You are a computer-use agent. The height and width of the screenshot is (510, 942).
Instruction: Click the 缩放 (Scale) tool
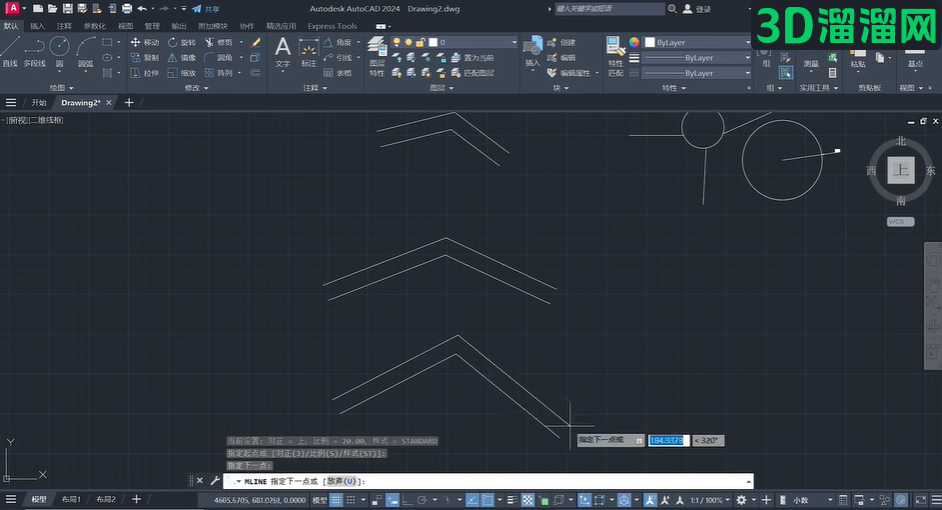pos(182,73)
